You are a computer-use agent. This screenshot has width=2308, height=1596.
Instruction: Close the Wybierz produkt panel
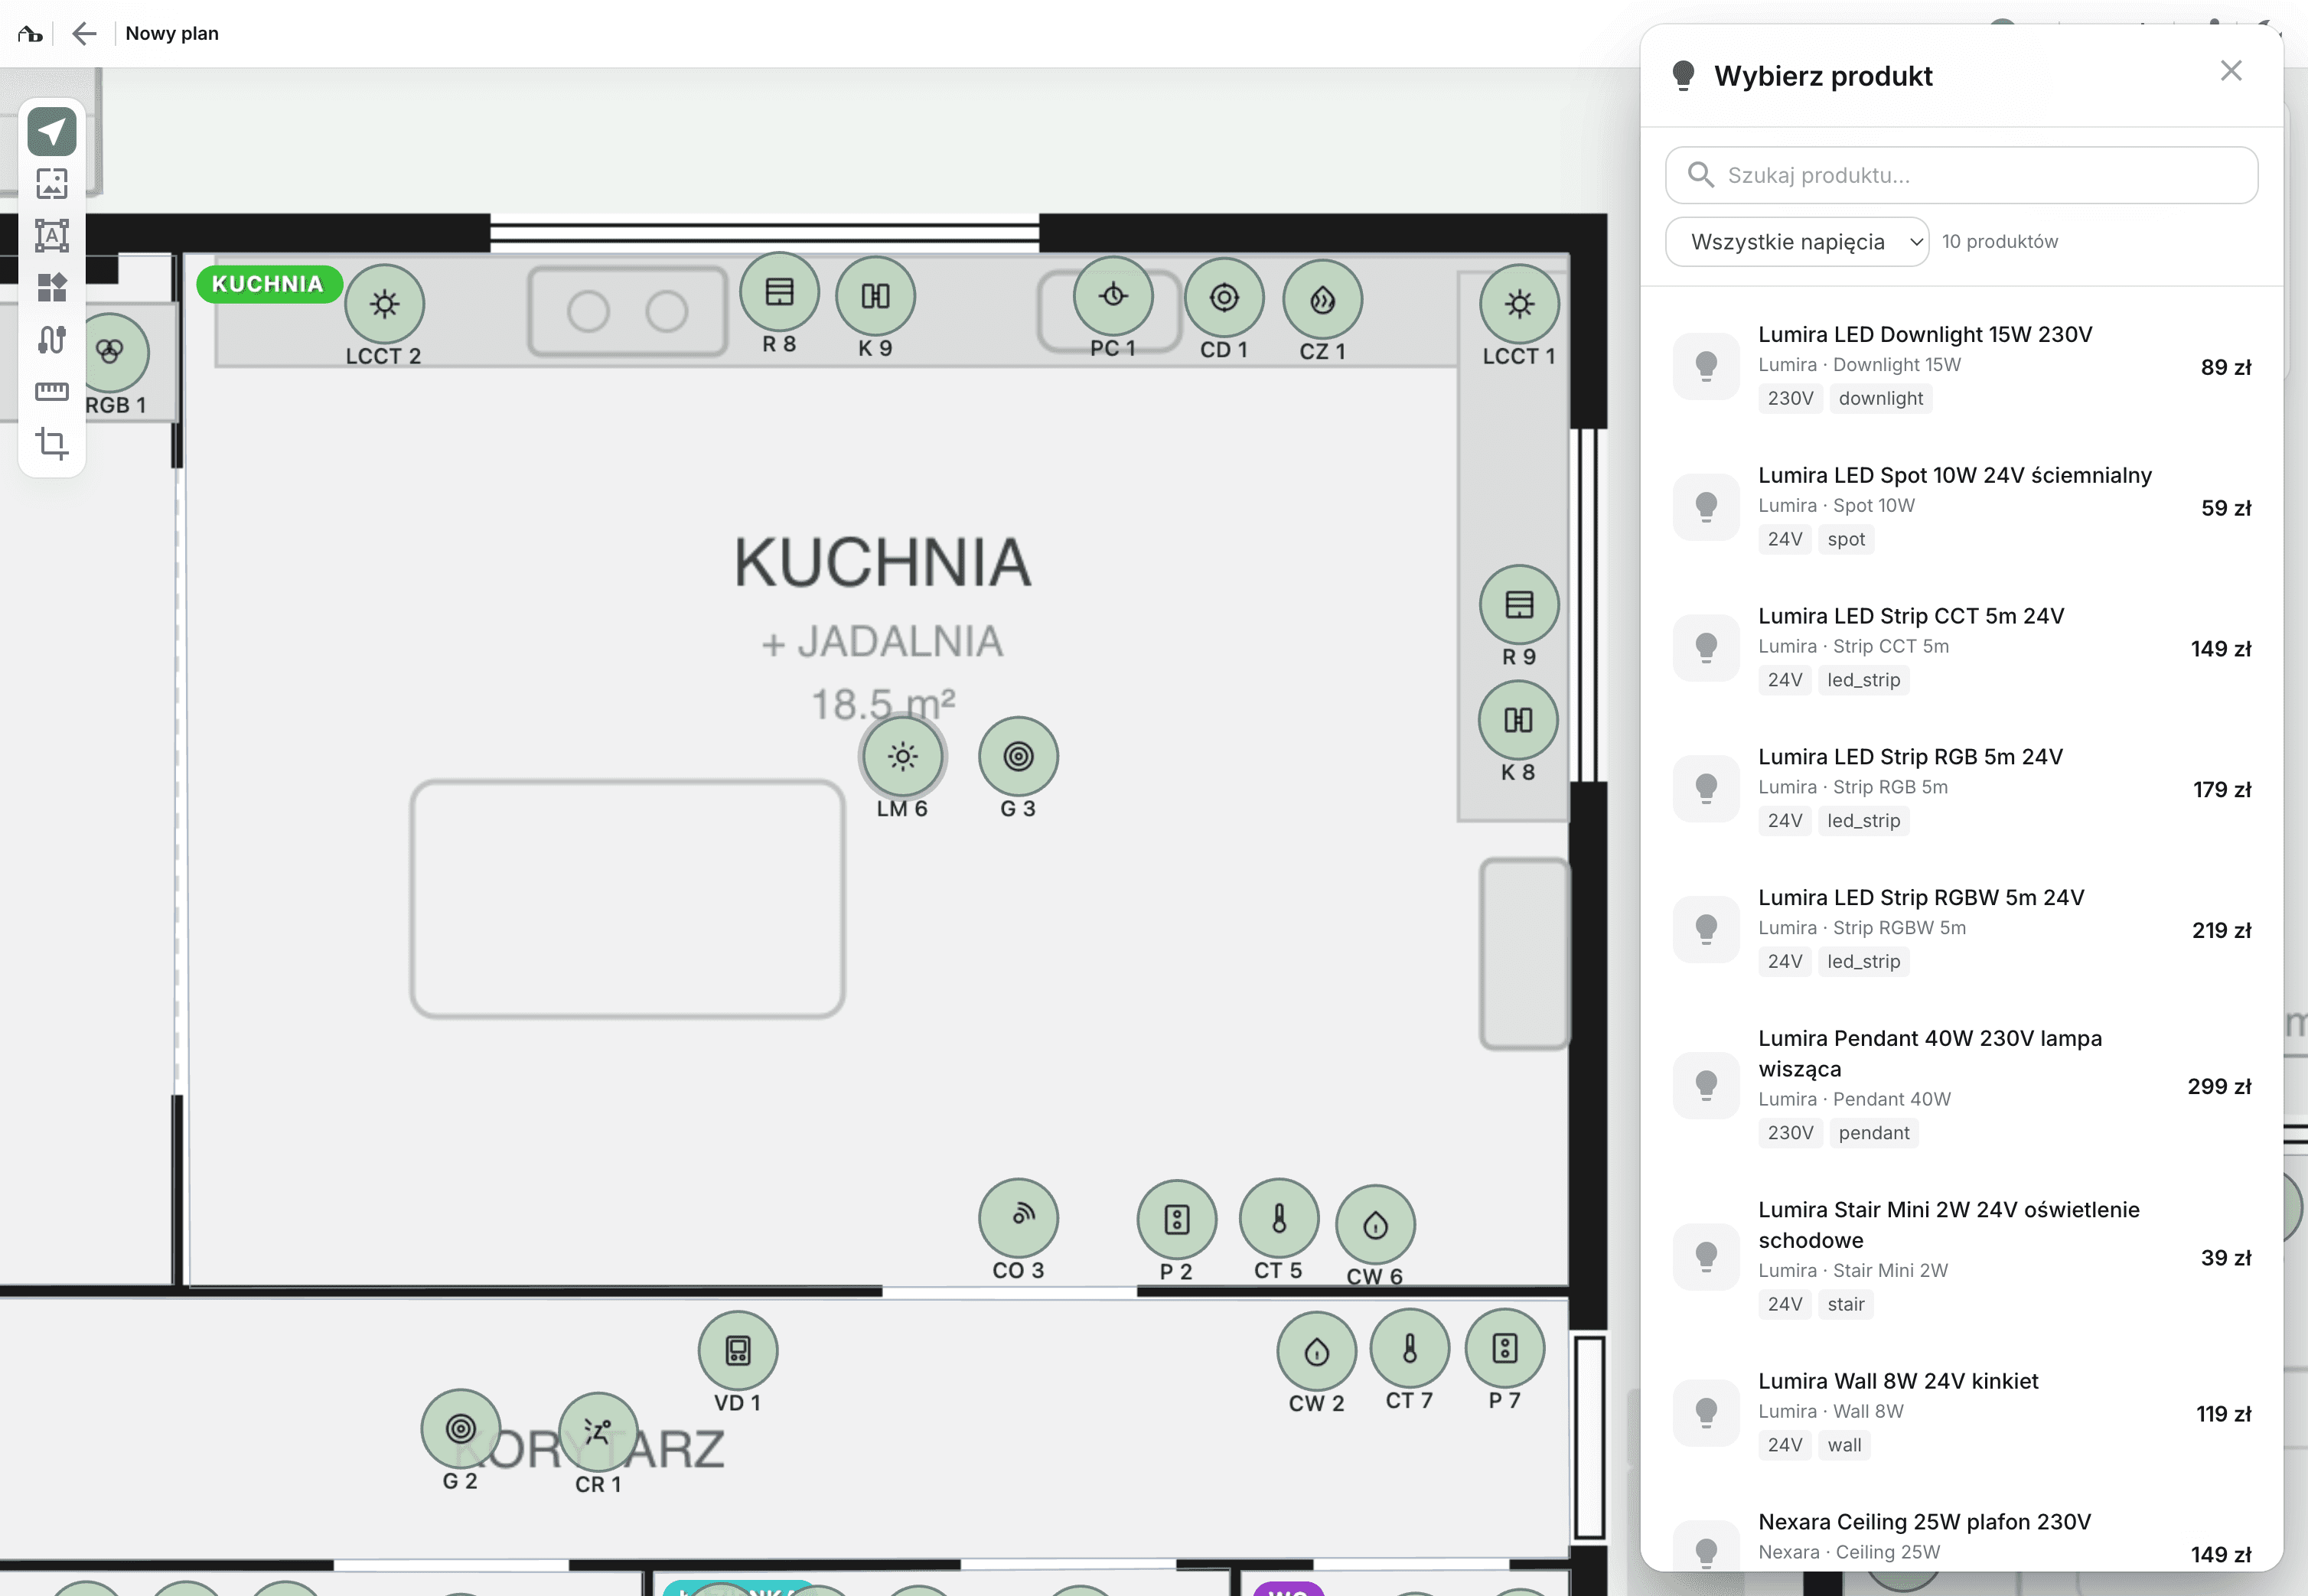click(2230, 71)
